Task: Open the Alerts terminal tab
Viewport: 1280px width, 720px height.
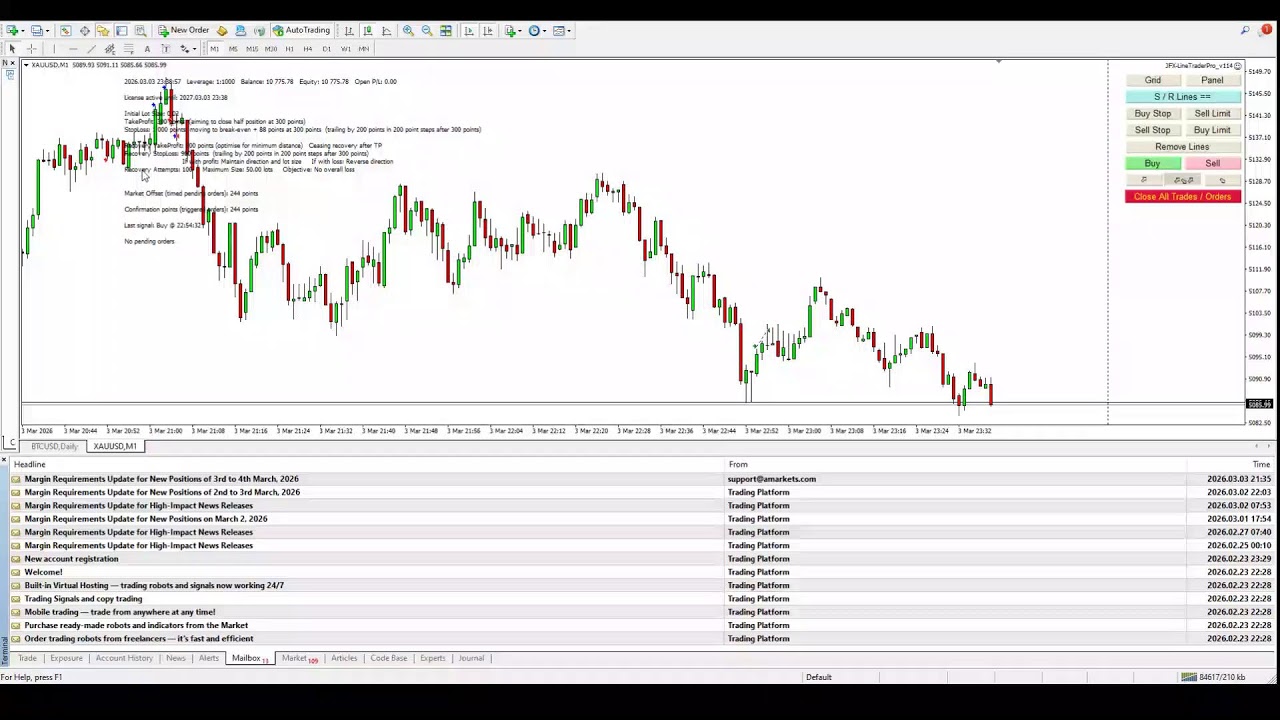Action: click(x=208, y=658)
